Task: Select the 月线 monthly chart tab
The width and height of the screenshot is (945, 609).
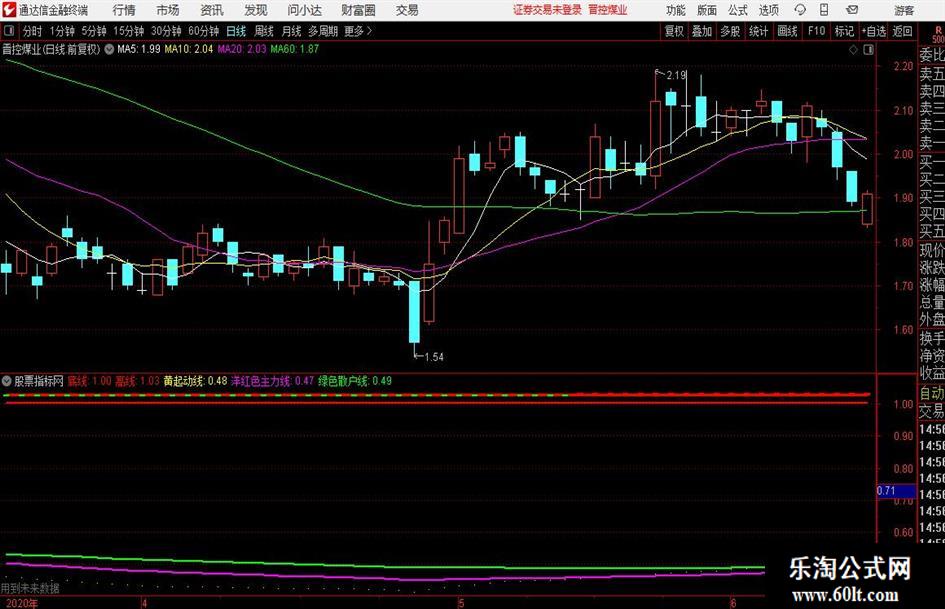Action: click(291, 31)
